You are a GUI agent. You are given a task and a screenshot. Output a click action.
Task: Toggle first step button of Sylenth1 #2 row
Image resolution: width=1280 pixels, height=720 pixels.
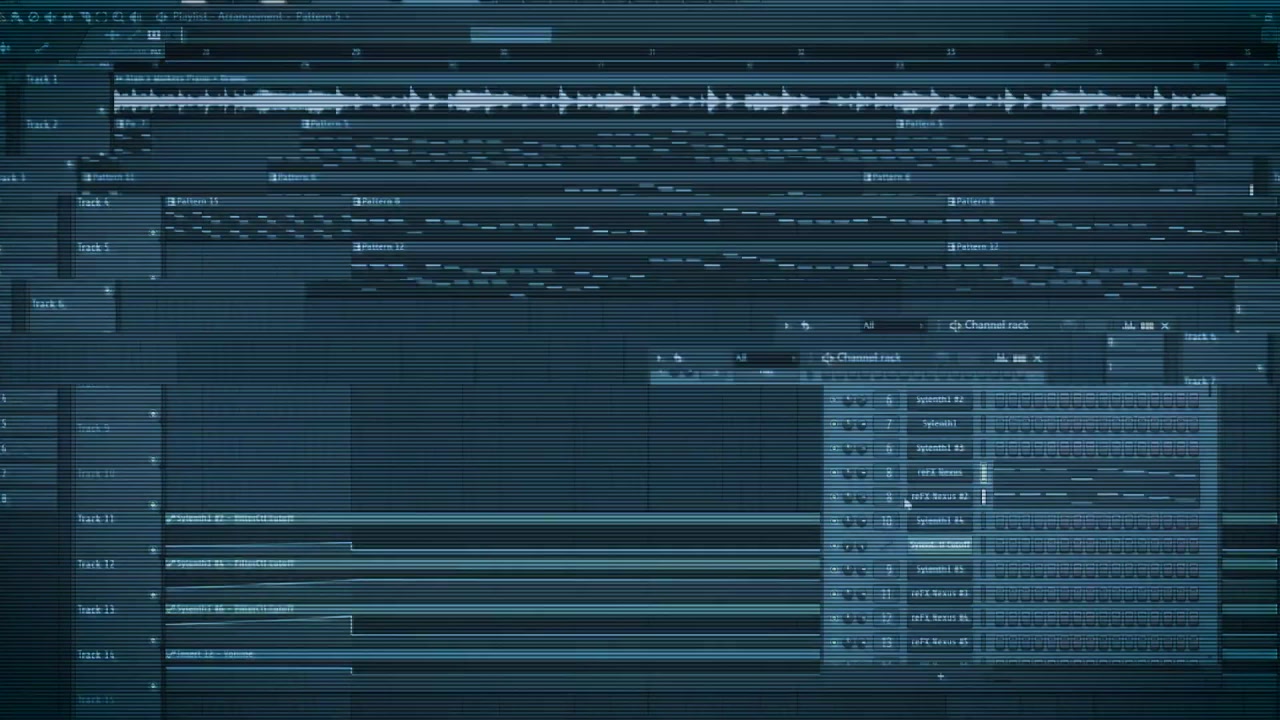[x=999, y=400]
